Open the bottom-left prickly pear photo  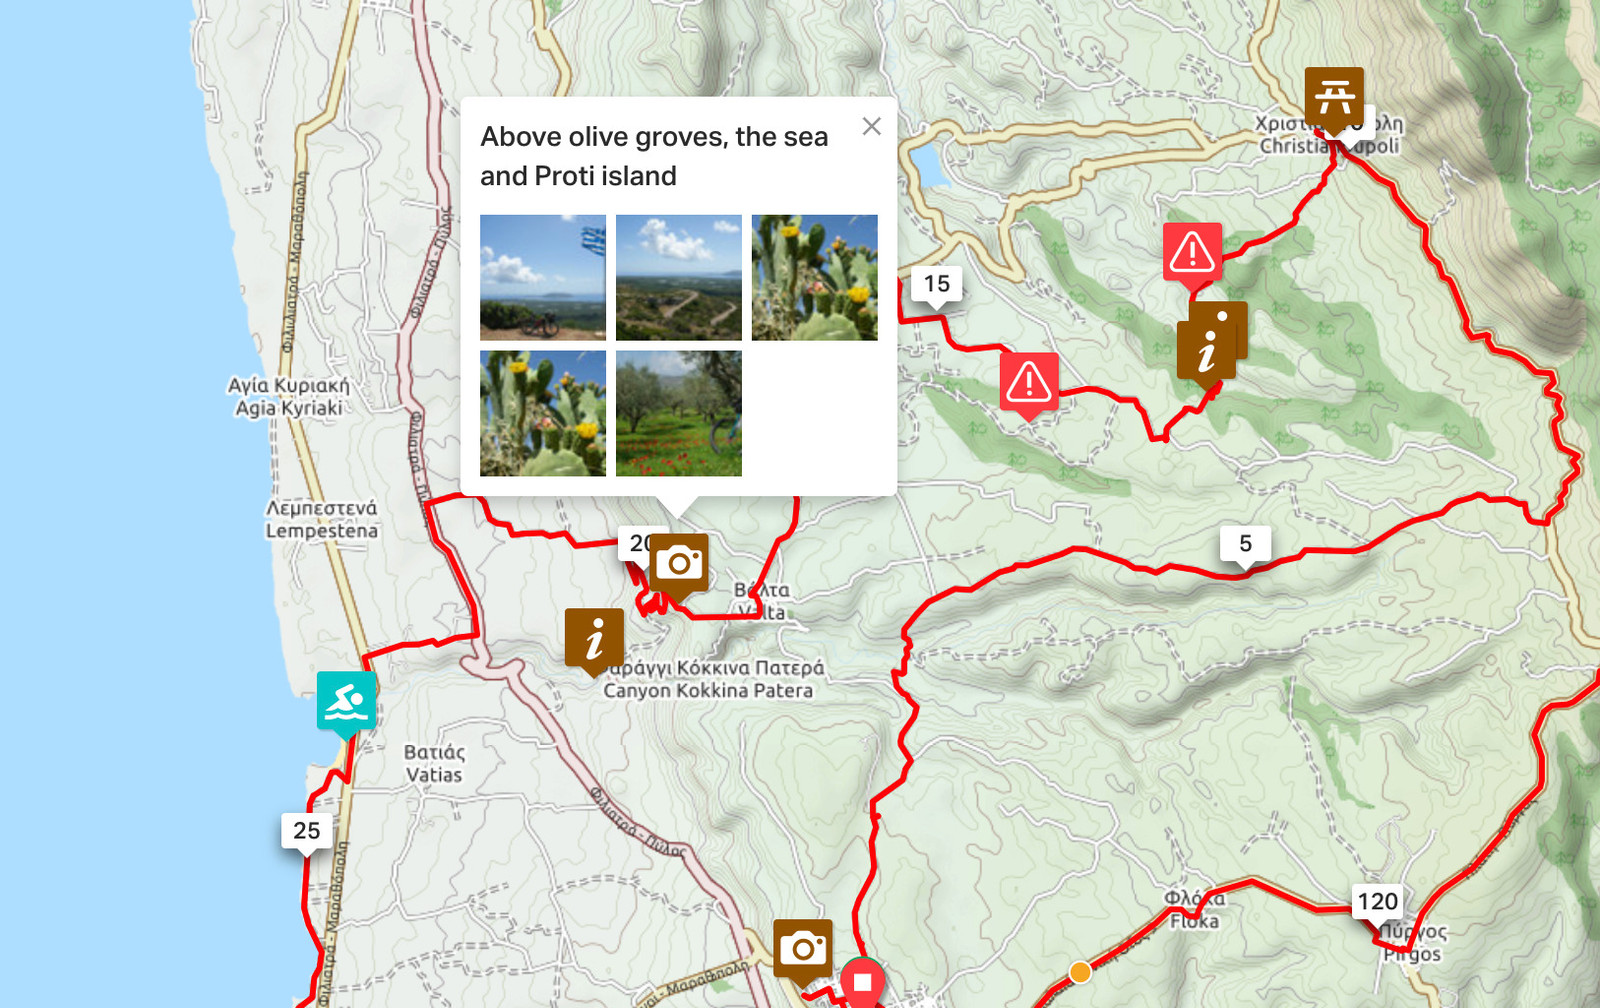coord(543,413)
